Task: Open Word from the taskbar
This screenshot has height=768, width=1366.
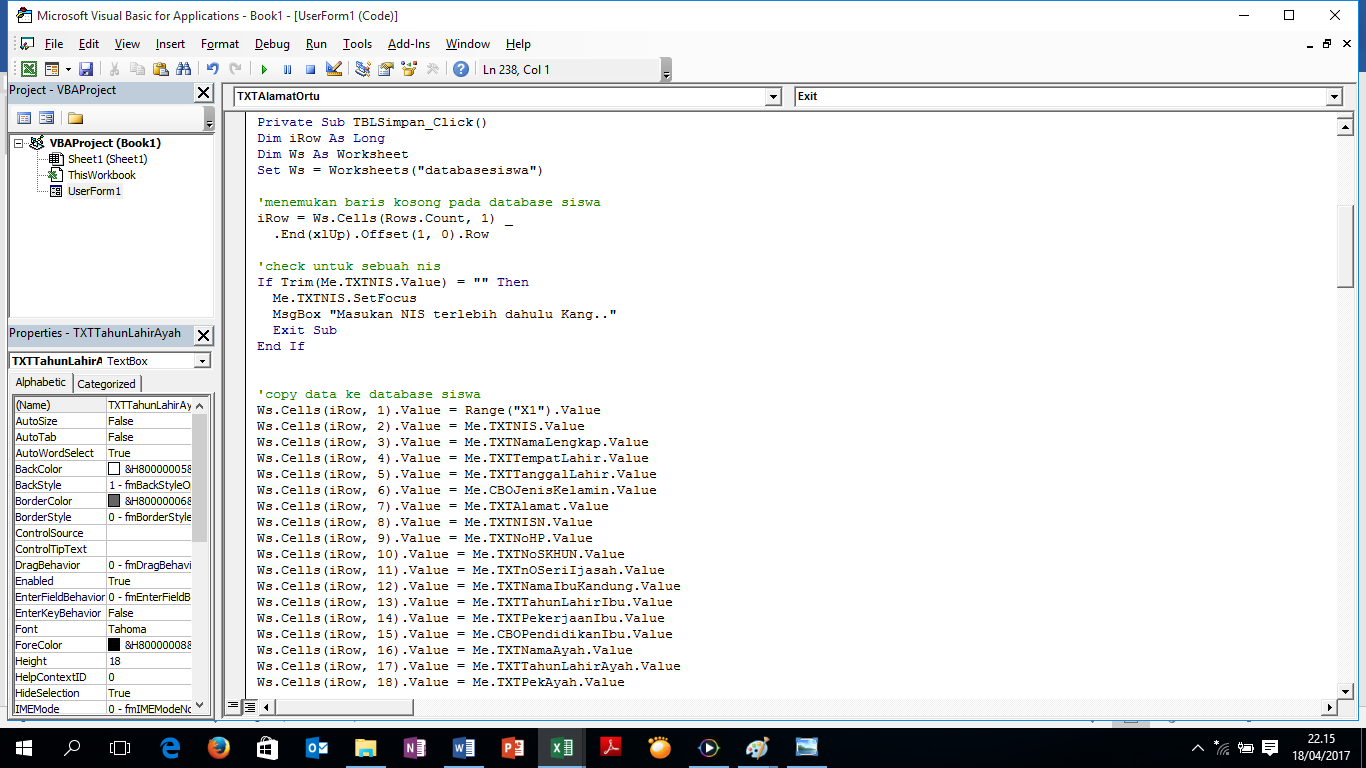Action: tap(464, 748)
